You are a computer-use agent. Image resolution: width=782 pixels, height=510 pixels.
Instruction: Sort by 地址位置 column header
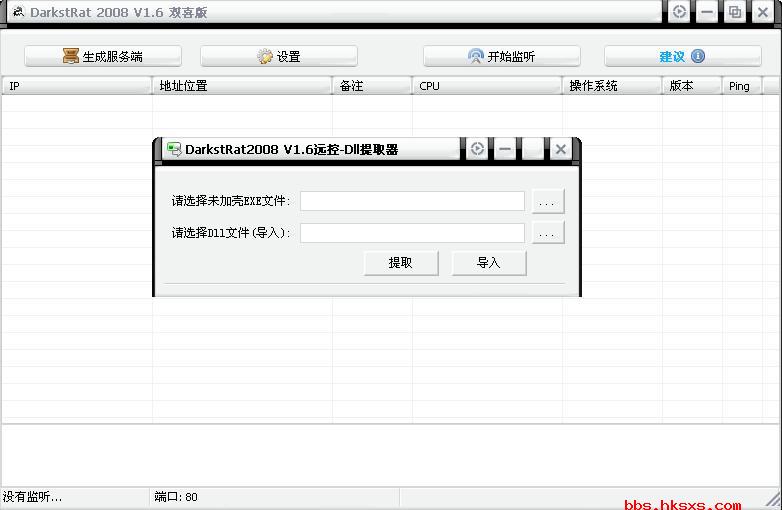pyautogui.click(x=242, y=86)
